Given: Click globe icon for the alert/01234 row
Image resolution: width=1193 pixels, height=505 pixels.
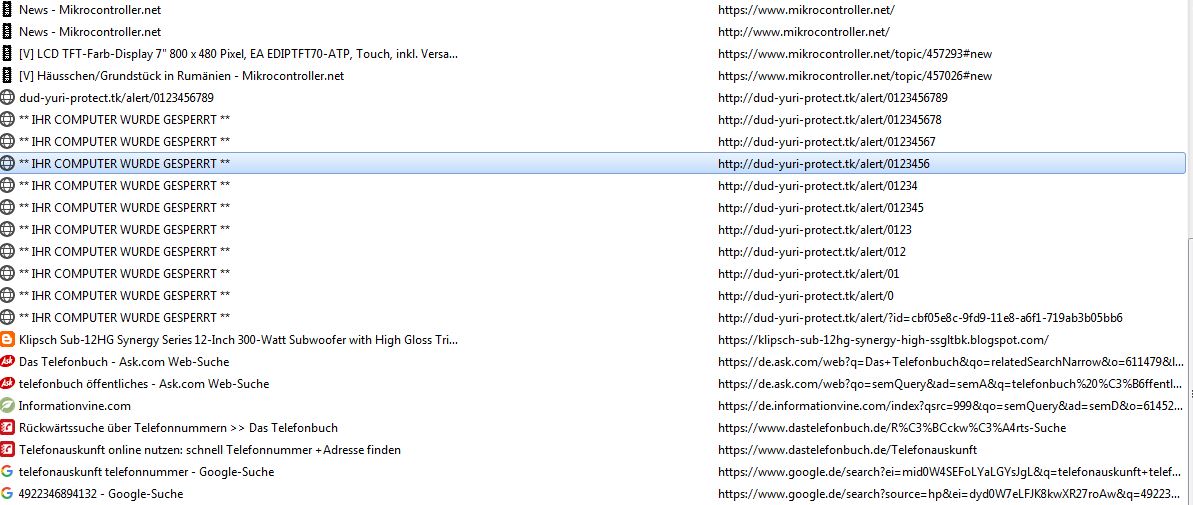Looking at the screenshot, I should point(8,186).
